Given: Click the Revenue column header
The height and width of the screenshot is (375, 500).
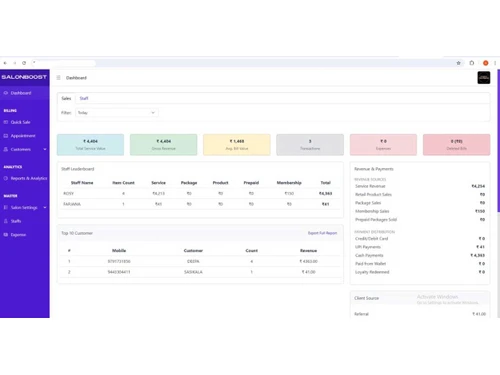Looking at the screenshot, I should tap(308, 250).
